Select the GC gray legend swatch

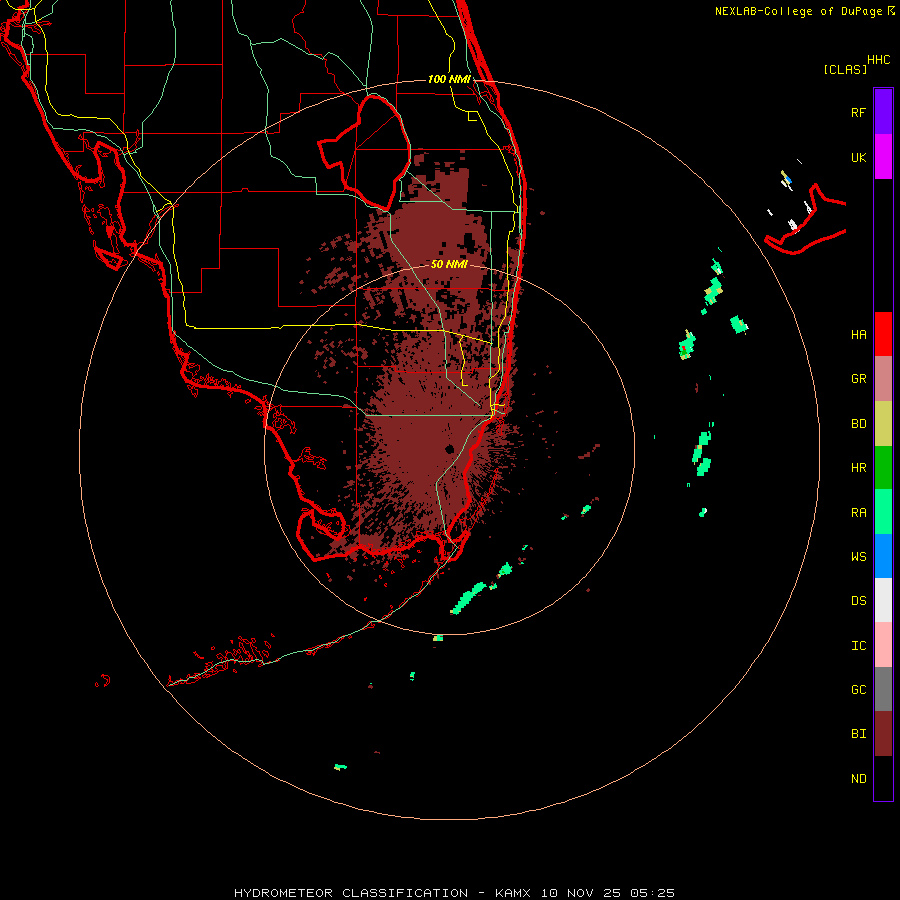tap(883, 689)
